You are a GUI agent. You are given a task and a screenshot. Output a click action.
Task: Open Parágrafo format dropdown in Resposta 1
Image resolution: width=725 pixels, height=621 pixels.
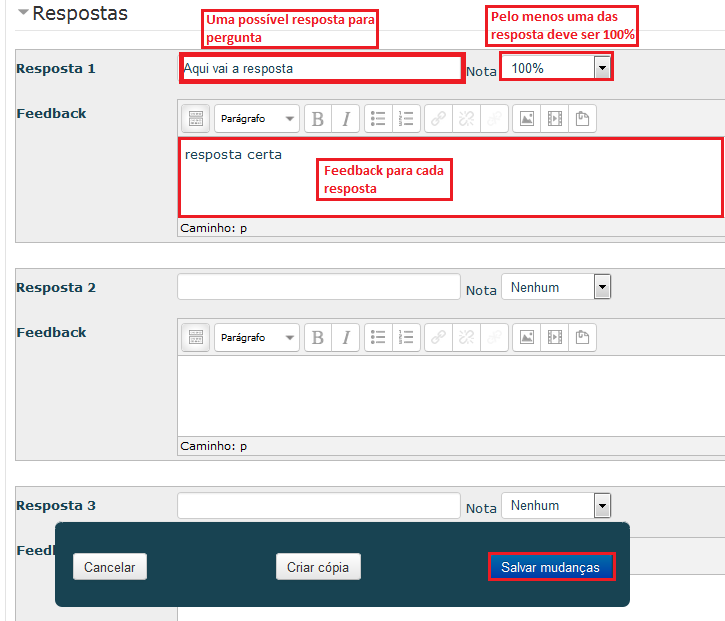(x=256, y=119)
